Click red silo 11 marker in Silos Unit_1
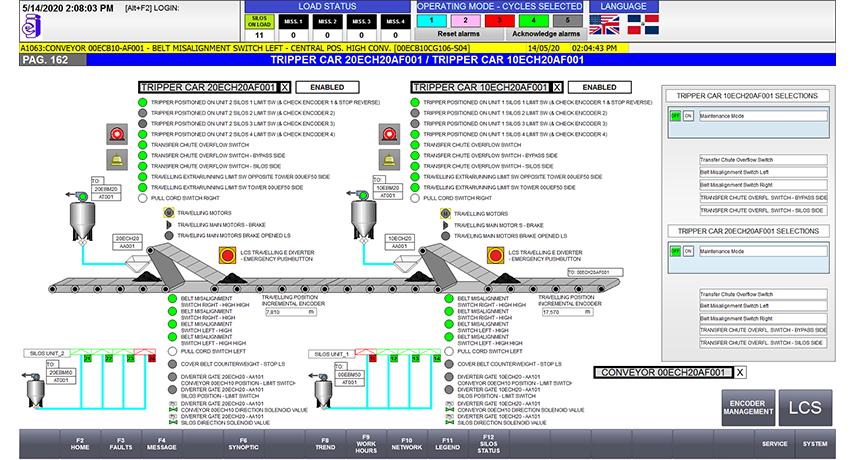This screenshot has height=460, width=855. click(x=373, y=358)
